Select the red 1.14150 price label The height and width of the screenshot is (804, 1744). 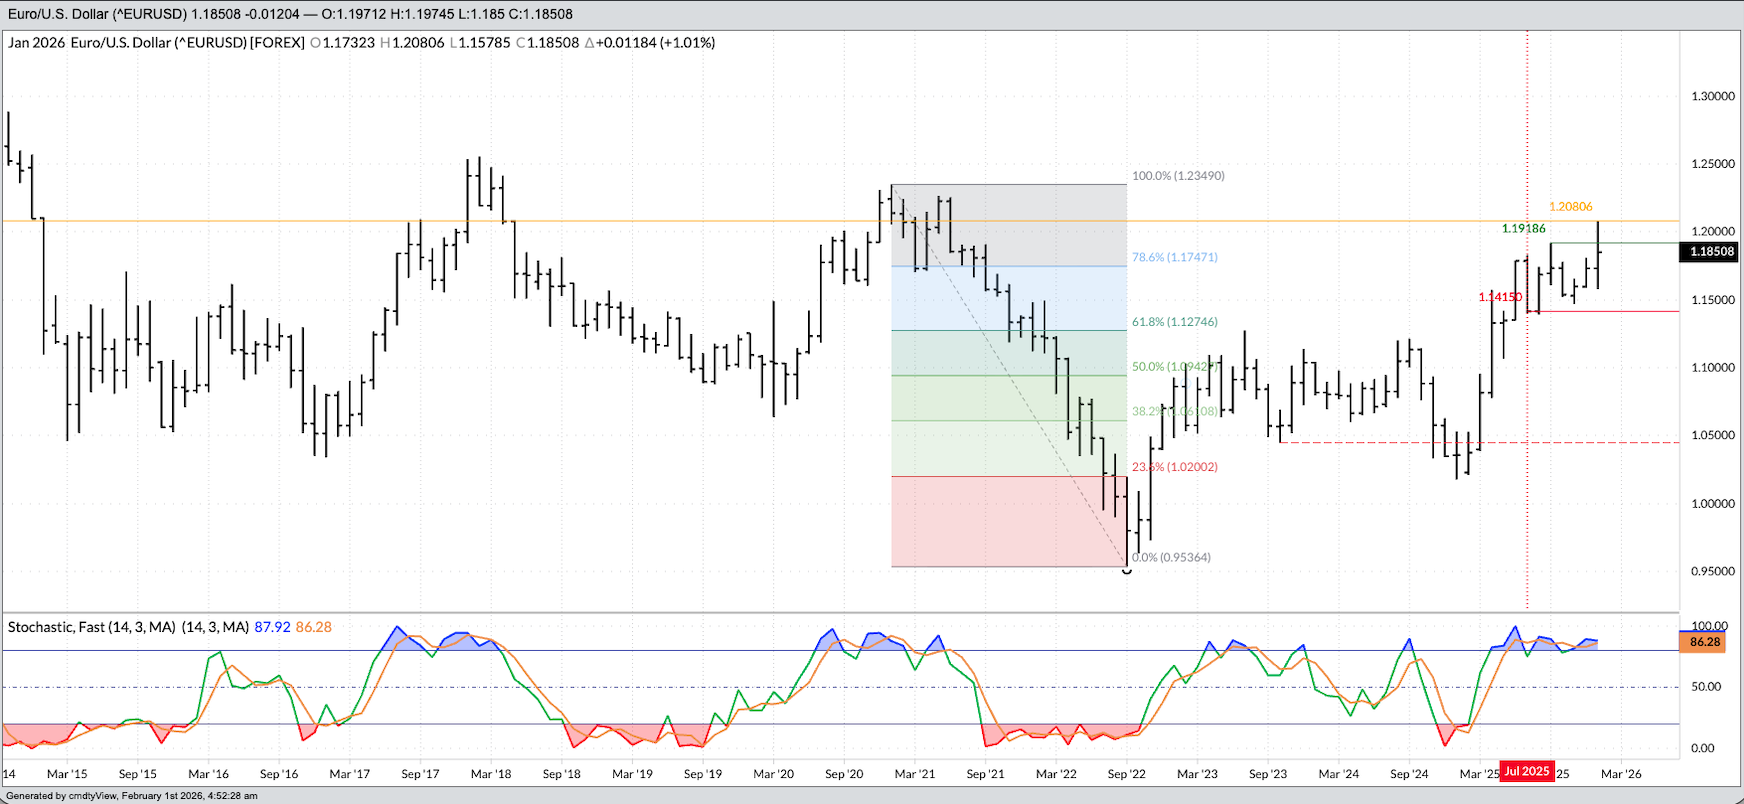[x=1499, y=297]
